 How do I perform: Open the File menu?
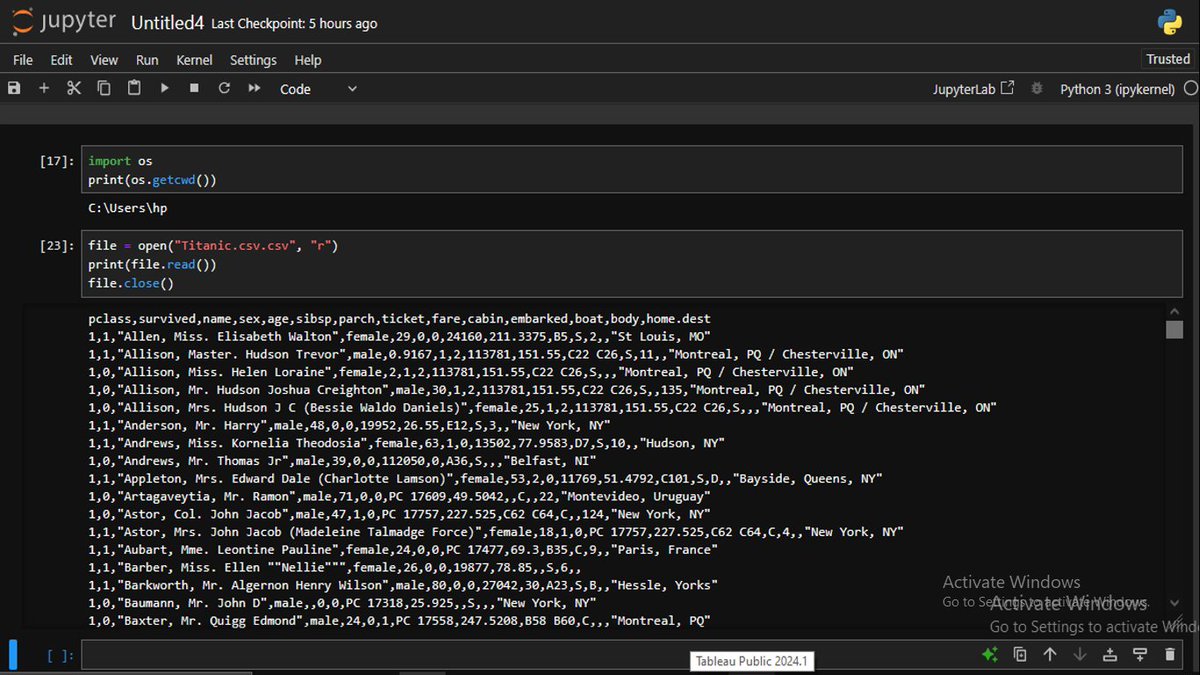pyautogui.click(x=23, y=60)
